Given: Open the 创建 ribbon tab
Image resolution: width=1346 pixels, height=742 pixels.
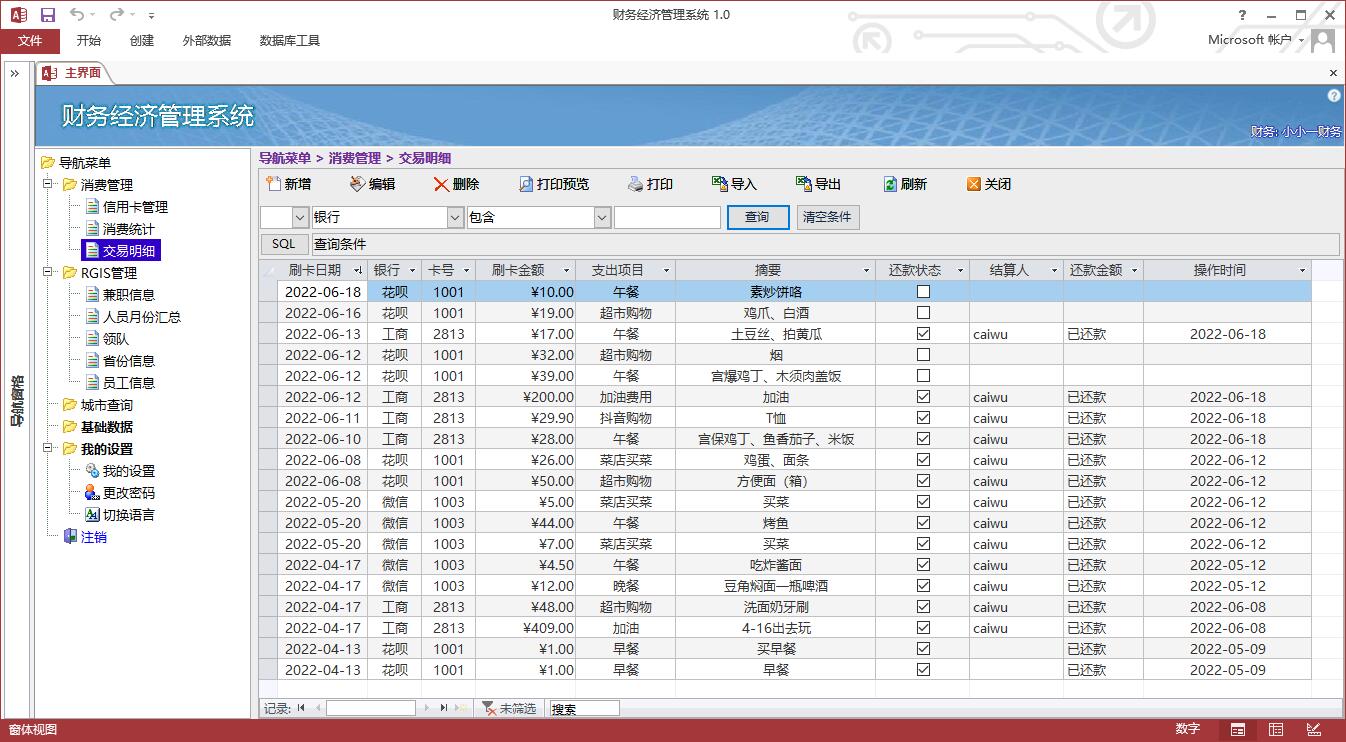Looking at the screenshot, I should [x=142, y=41].
